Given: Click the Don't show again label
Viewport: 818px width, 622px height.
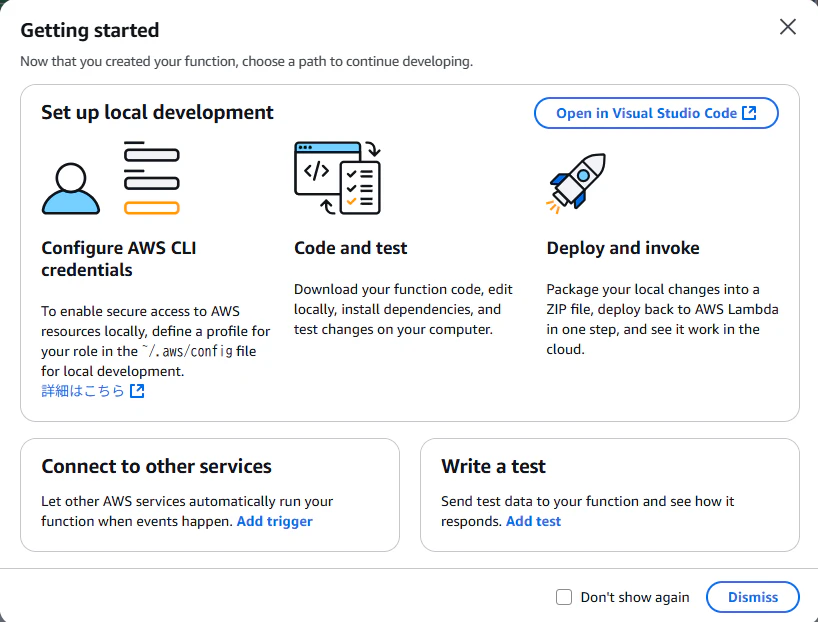Looking at the screenshot, I should [x=635, y=597].
